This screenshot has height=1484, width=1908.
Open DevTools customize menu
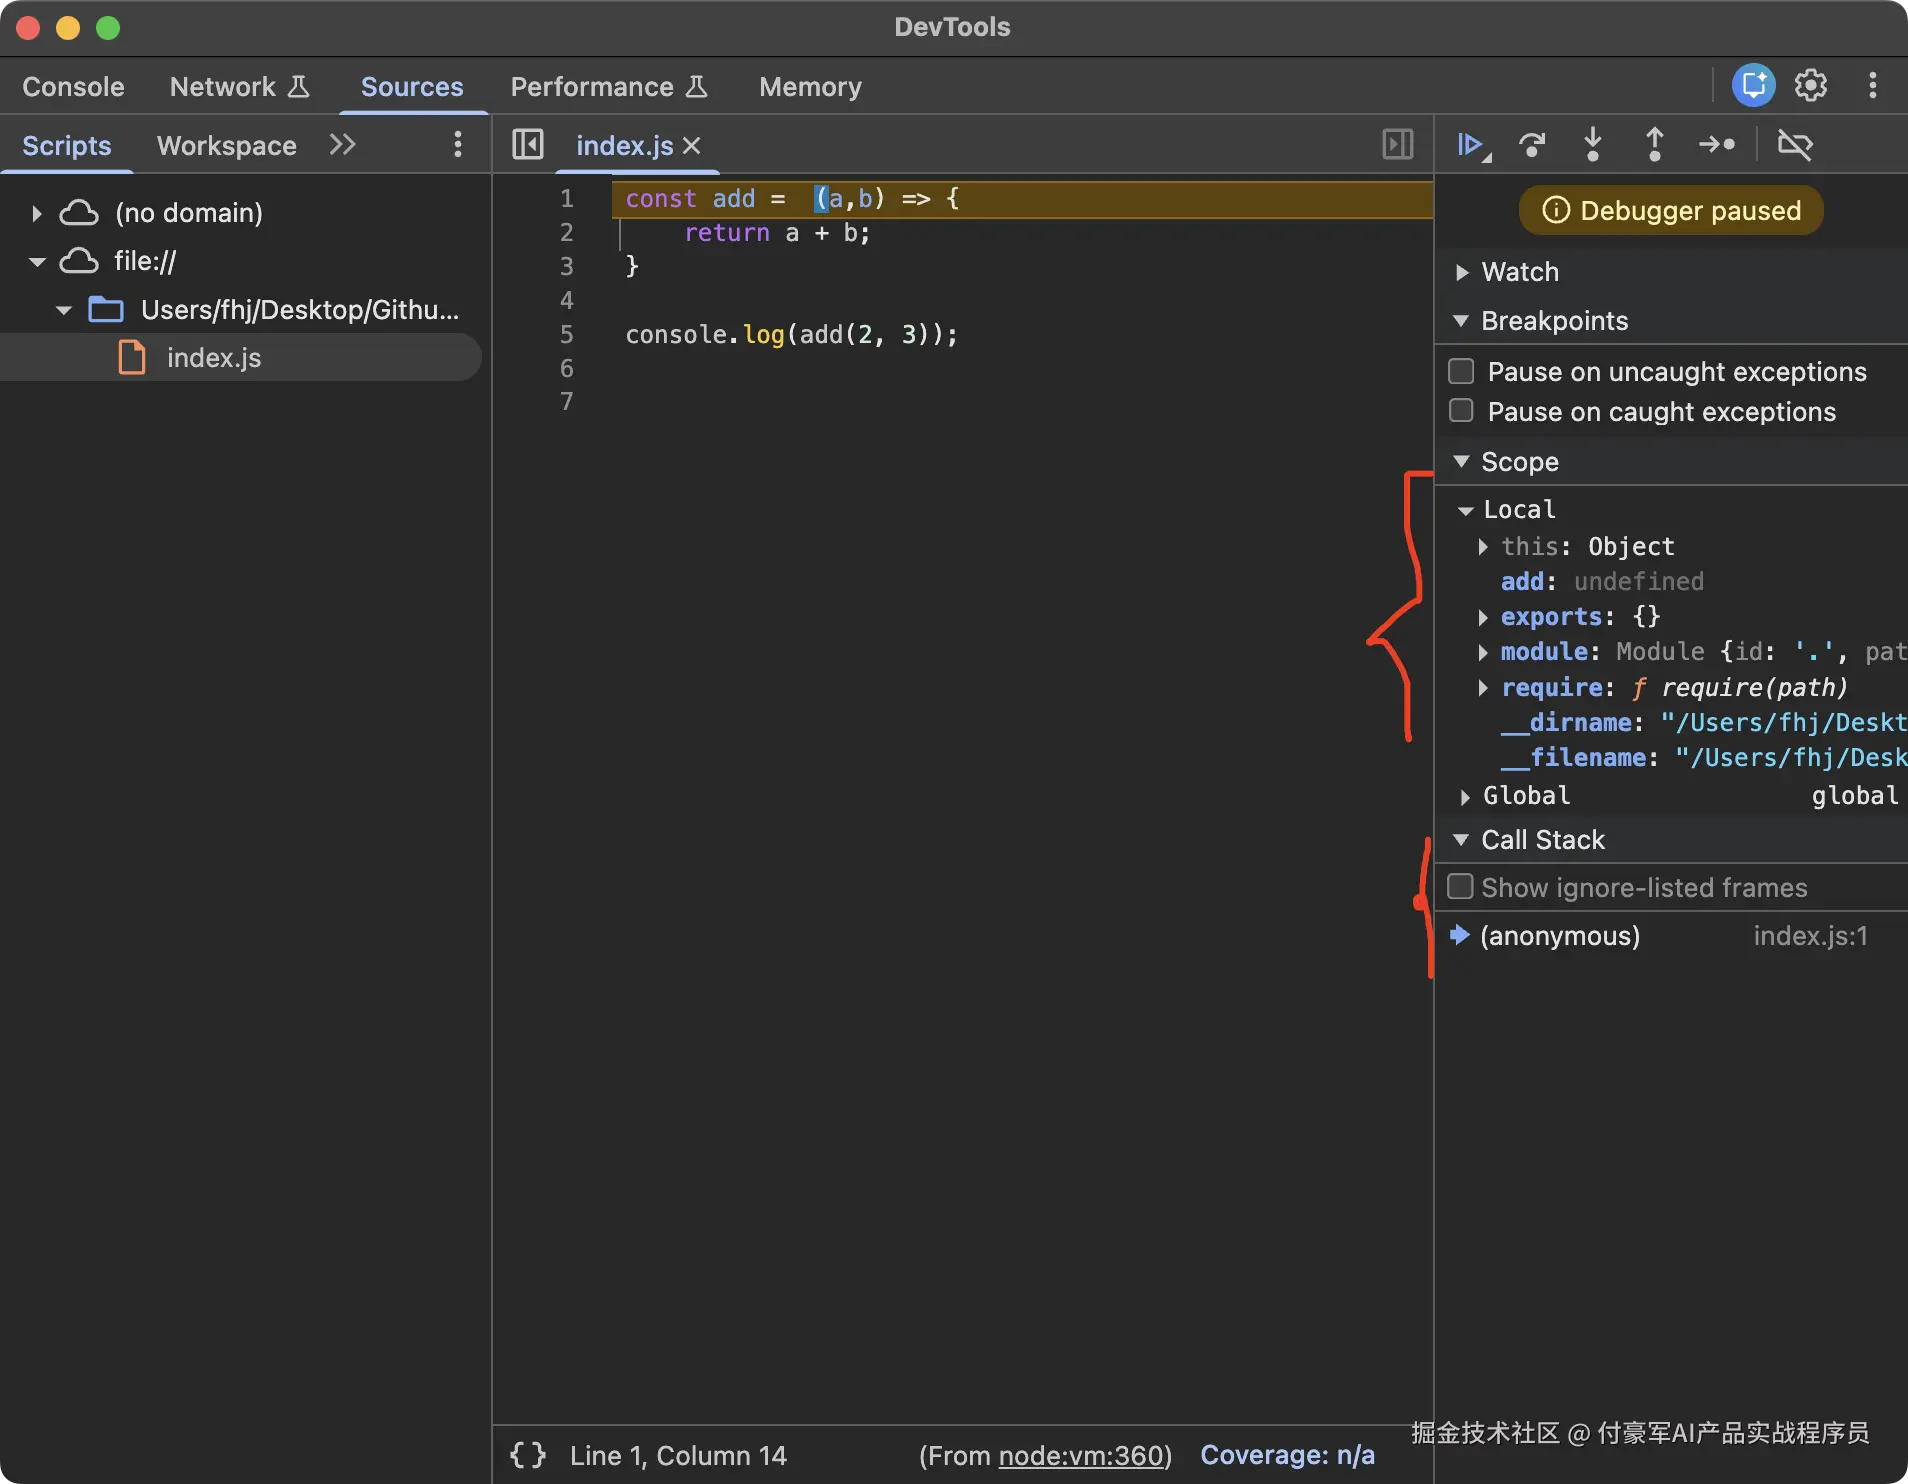click(1873, 86)
